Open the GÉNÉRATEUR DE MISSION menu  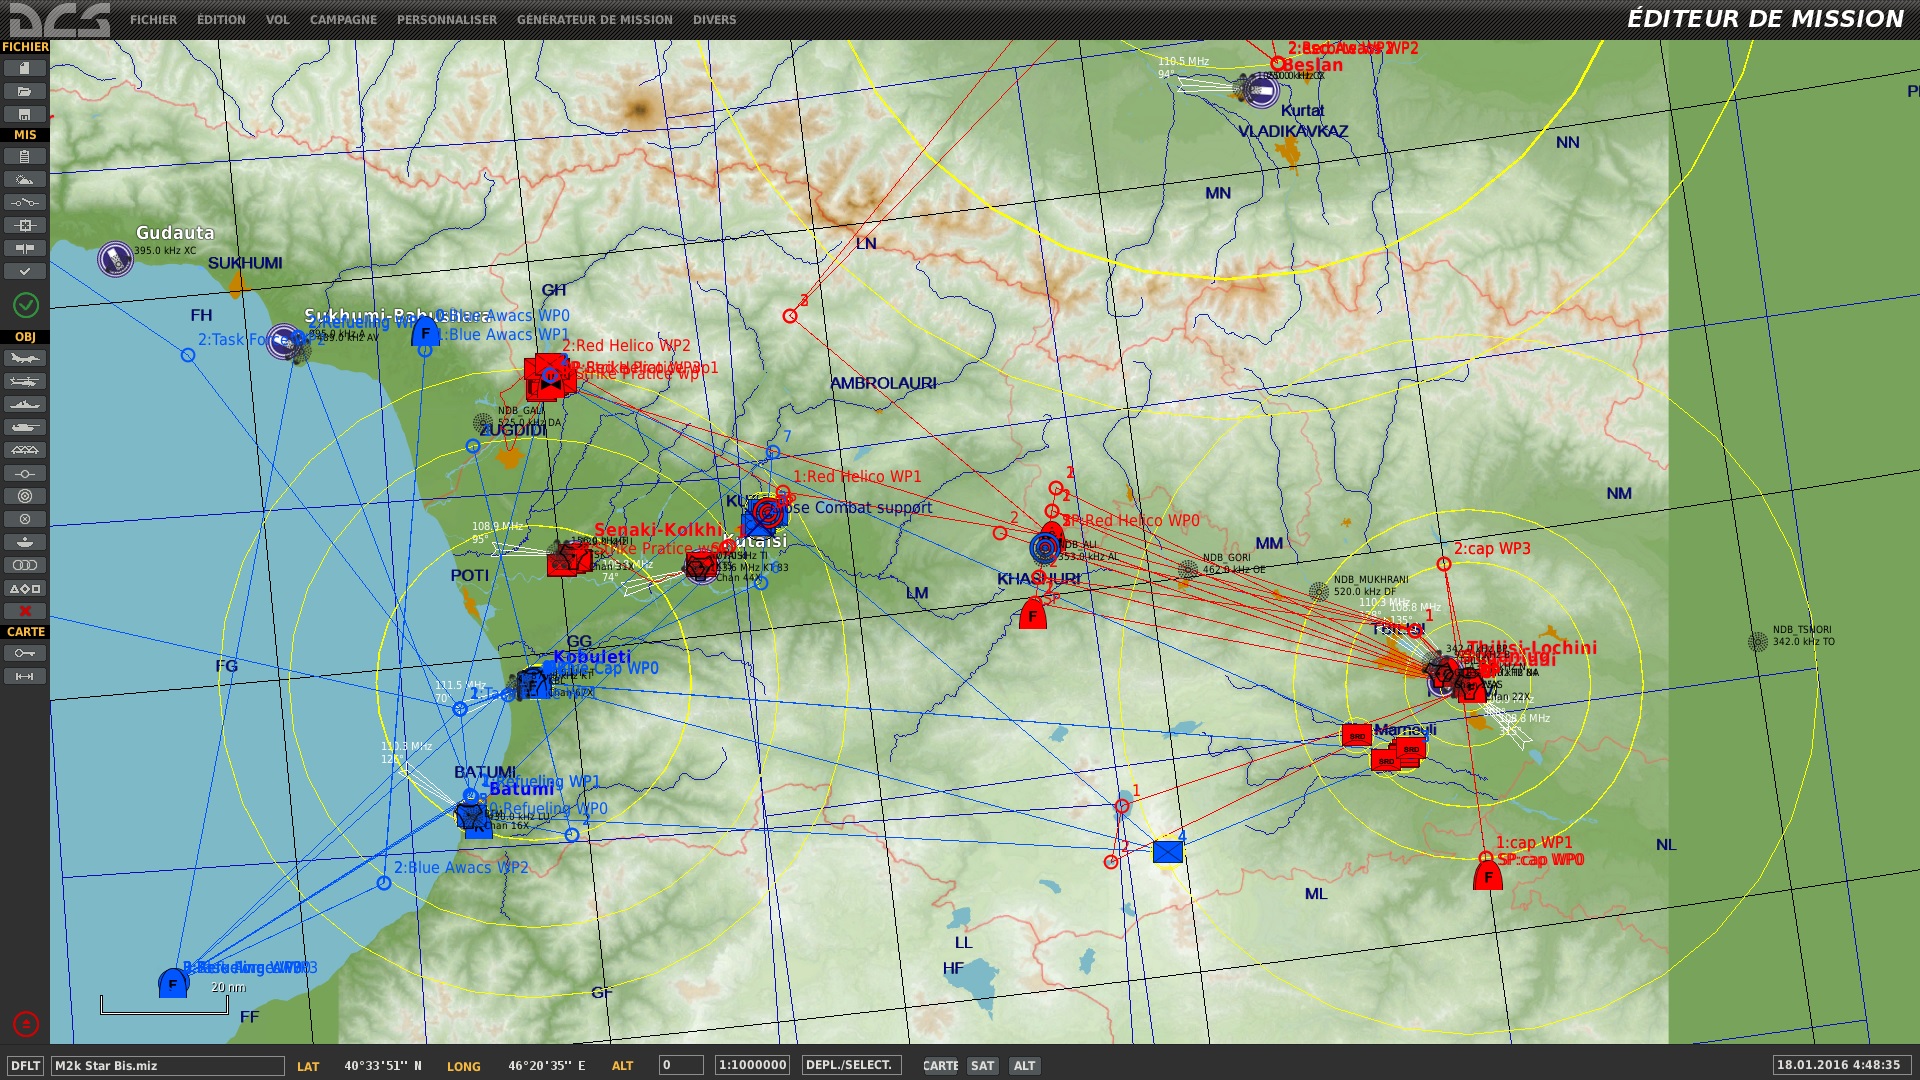[x=594, y=19]
